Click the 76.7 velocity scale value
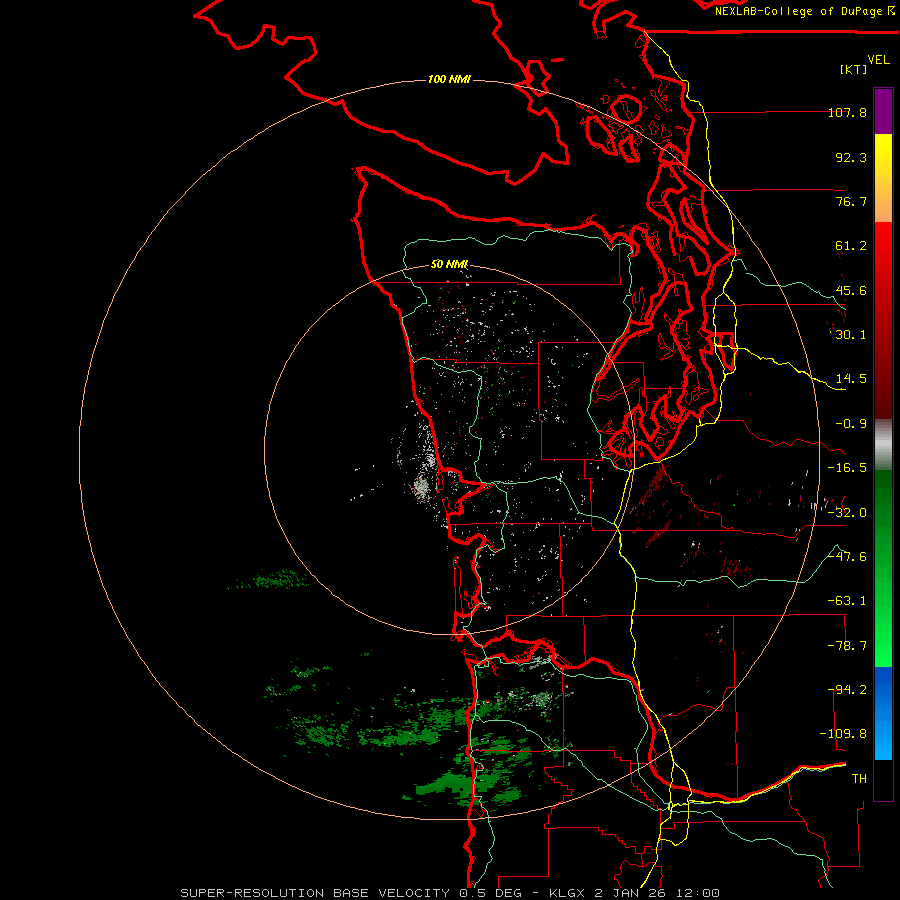The image size is (900, 900). tap(851, 201)
